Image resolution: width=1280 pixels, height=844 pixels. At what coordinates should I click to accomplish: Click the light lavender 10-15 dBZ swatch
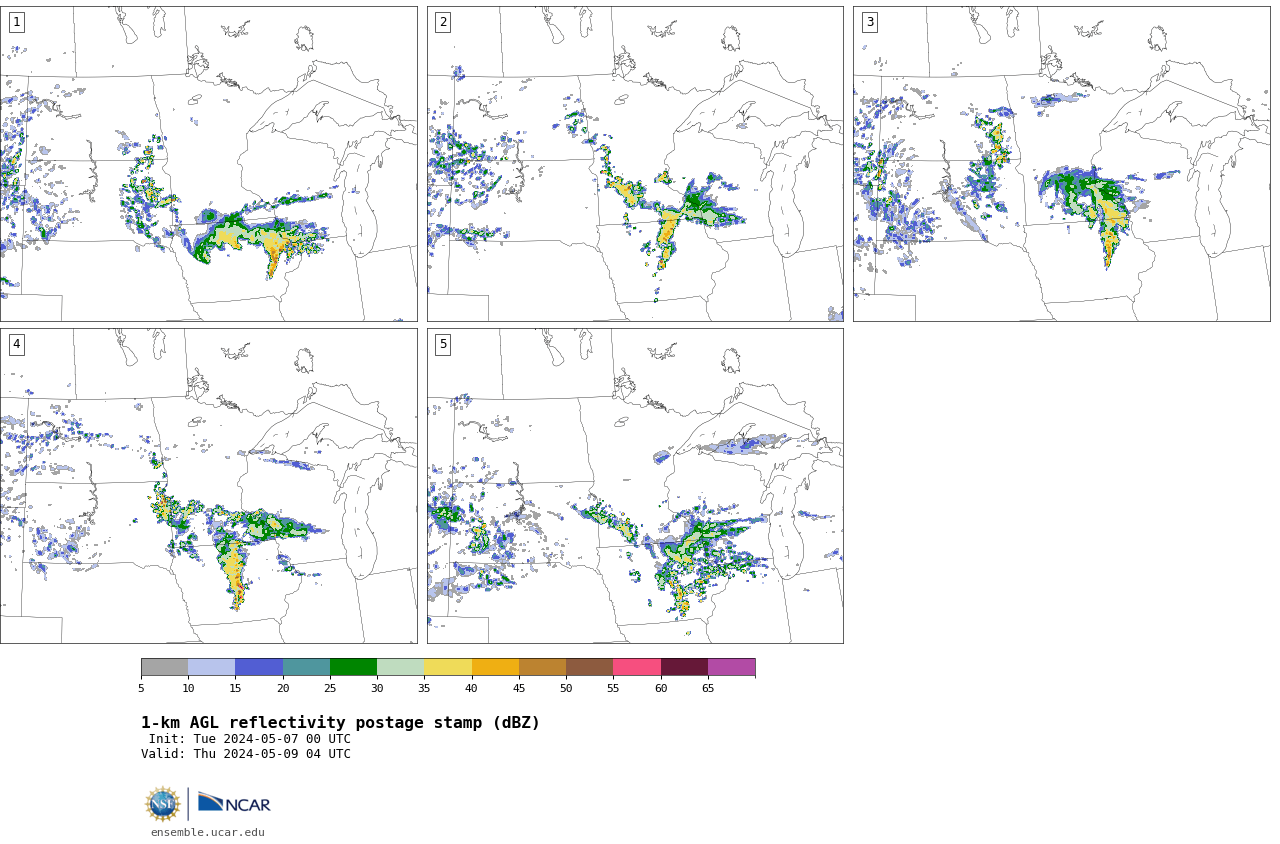click(211, 667)
